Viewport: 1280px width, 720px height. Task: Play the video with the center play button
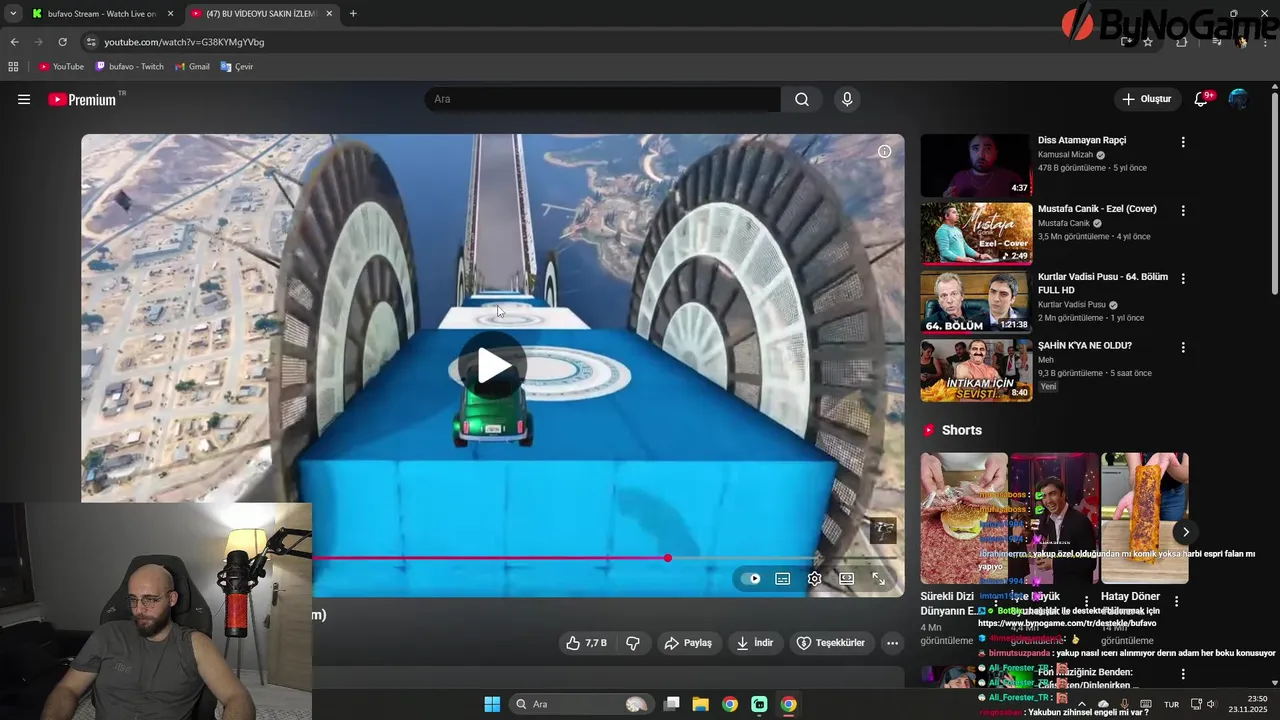tap(492, 366)
